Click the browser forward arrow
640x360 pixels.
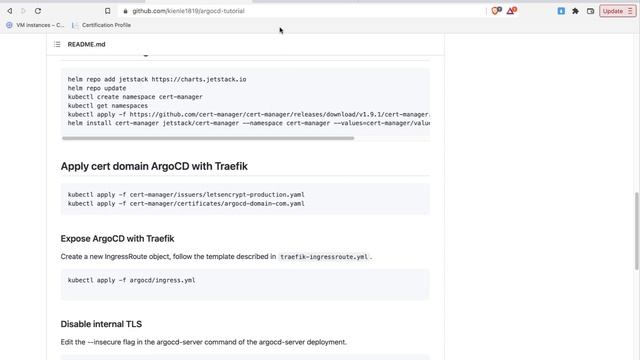click(23, 11)
